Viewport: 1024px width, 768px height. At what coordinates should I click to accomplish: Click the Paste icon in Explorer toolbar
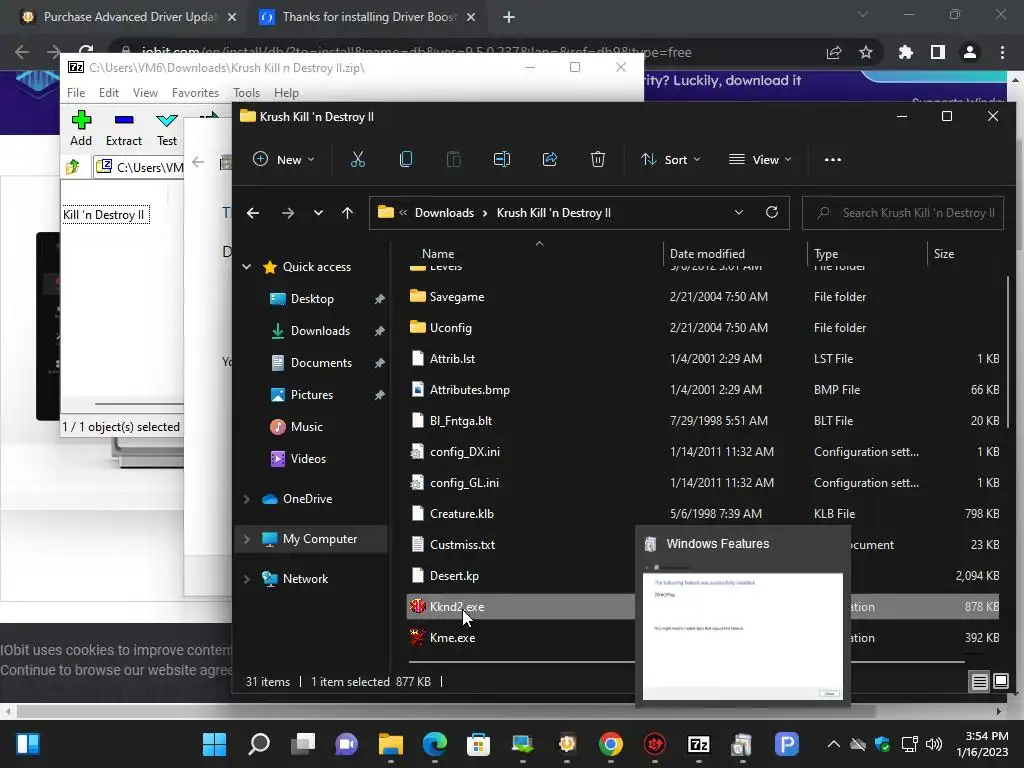[453, 159]
